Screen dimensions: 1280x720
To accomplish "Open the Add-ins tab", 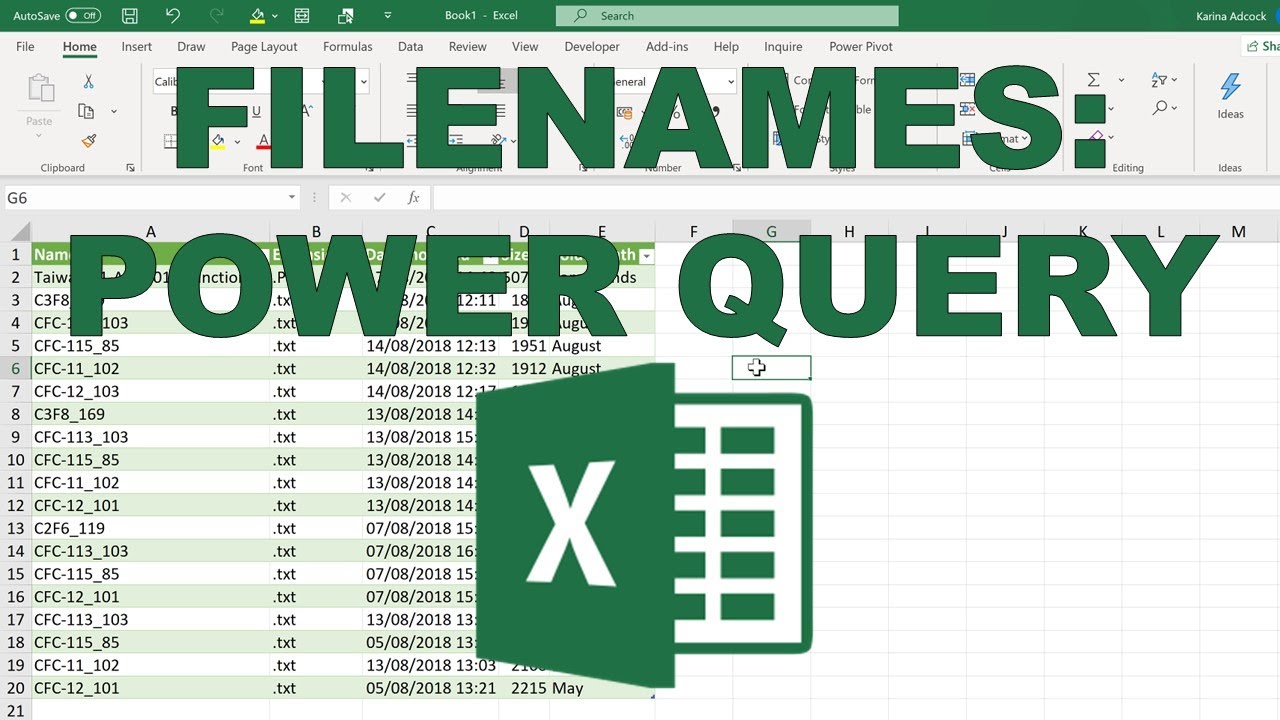I will pos(667,46).
